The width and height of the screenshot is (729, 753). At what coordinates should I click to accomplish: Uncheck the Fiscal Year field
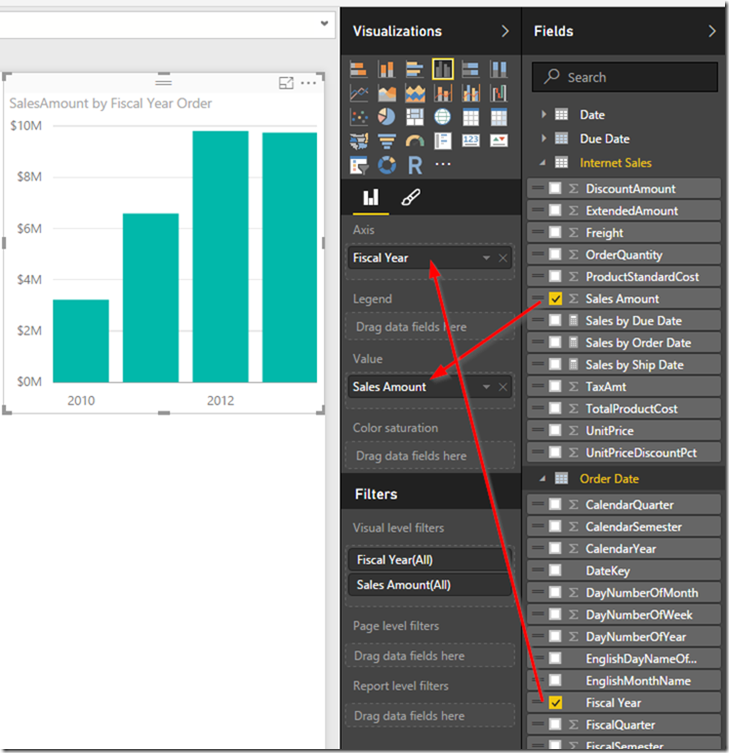555,703
